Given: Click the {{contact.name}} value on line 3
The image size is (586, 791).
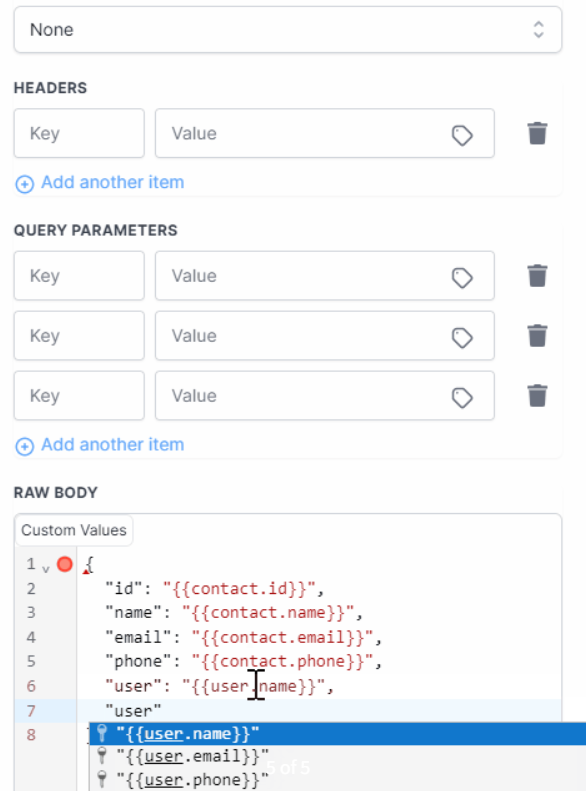Looking at the screenshot, I should (268, 612).
